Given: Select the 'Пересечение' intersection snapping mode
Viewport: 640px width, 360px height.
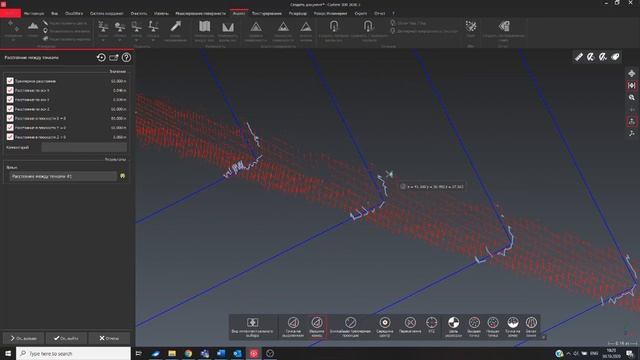Looking at the screenshot, I should coord(410,326).
